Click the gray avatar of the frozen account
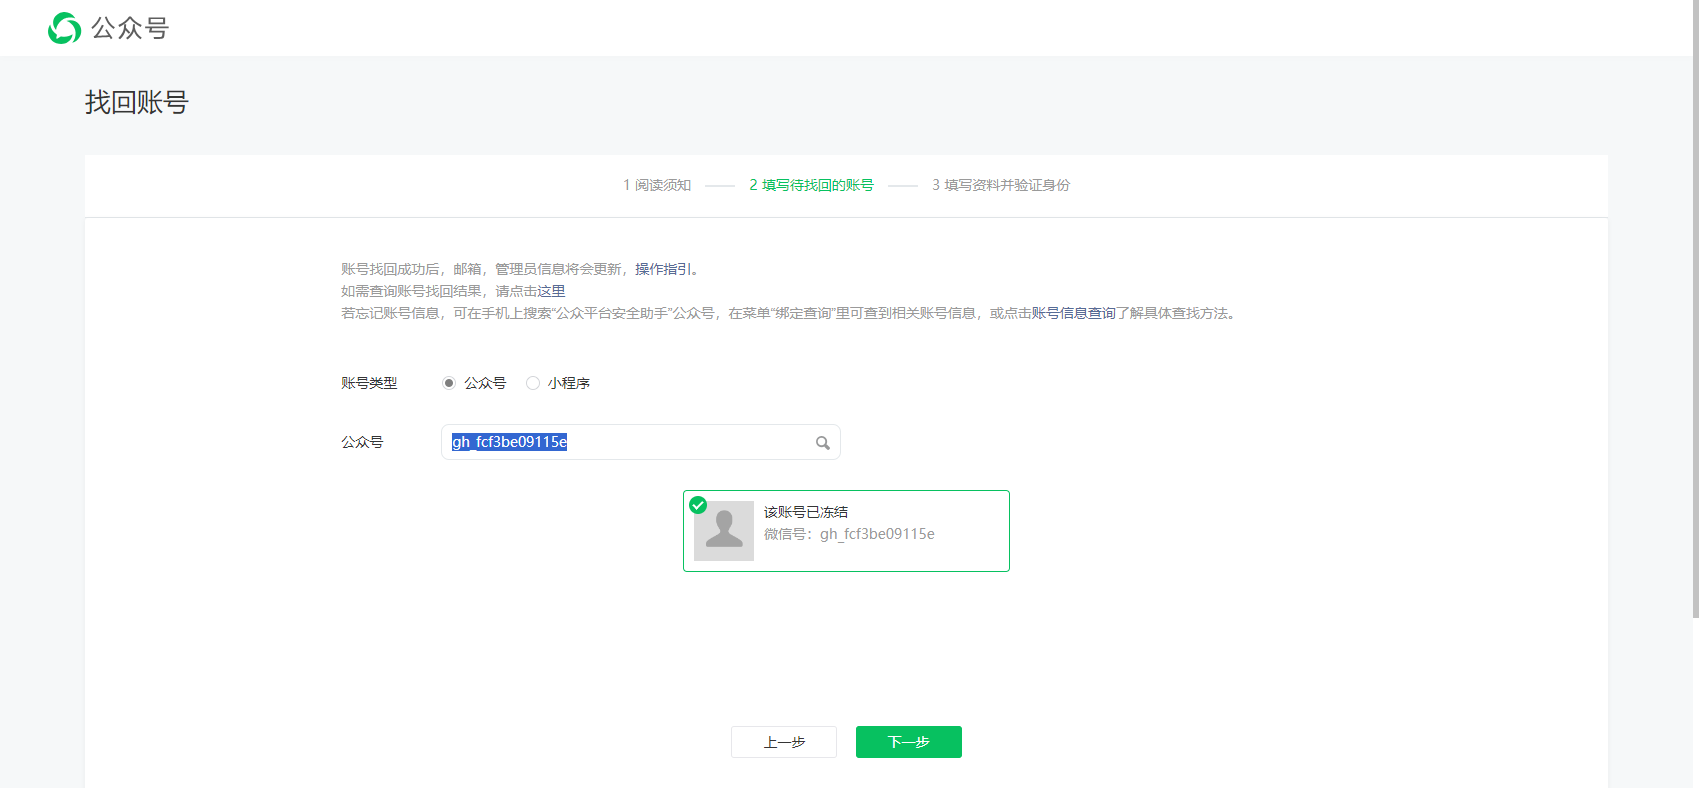1699x788 pixels. (x=724, y=531)
